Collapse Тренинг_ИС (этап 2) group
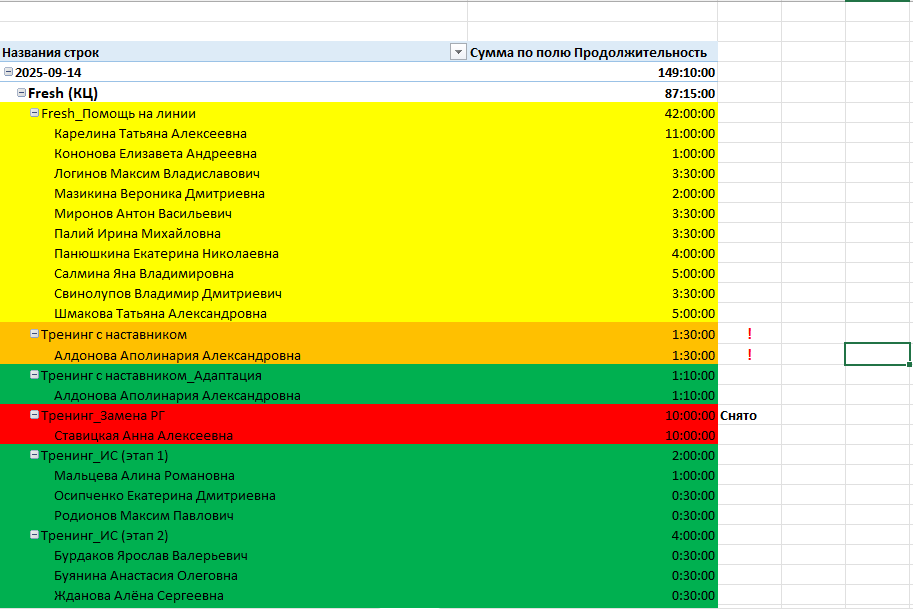 click(x=34, y=535)
